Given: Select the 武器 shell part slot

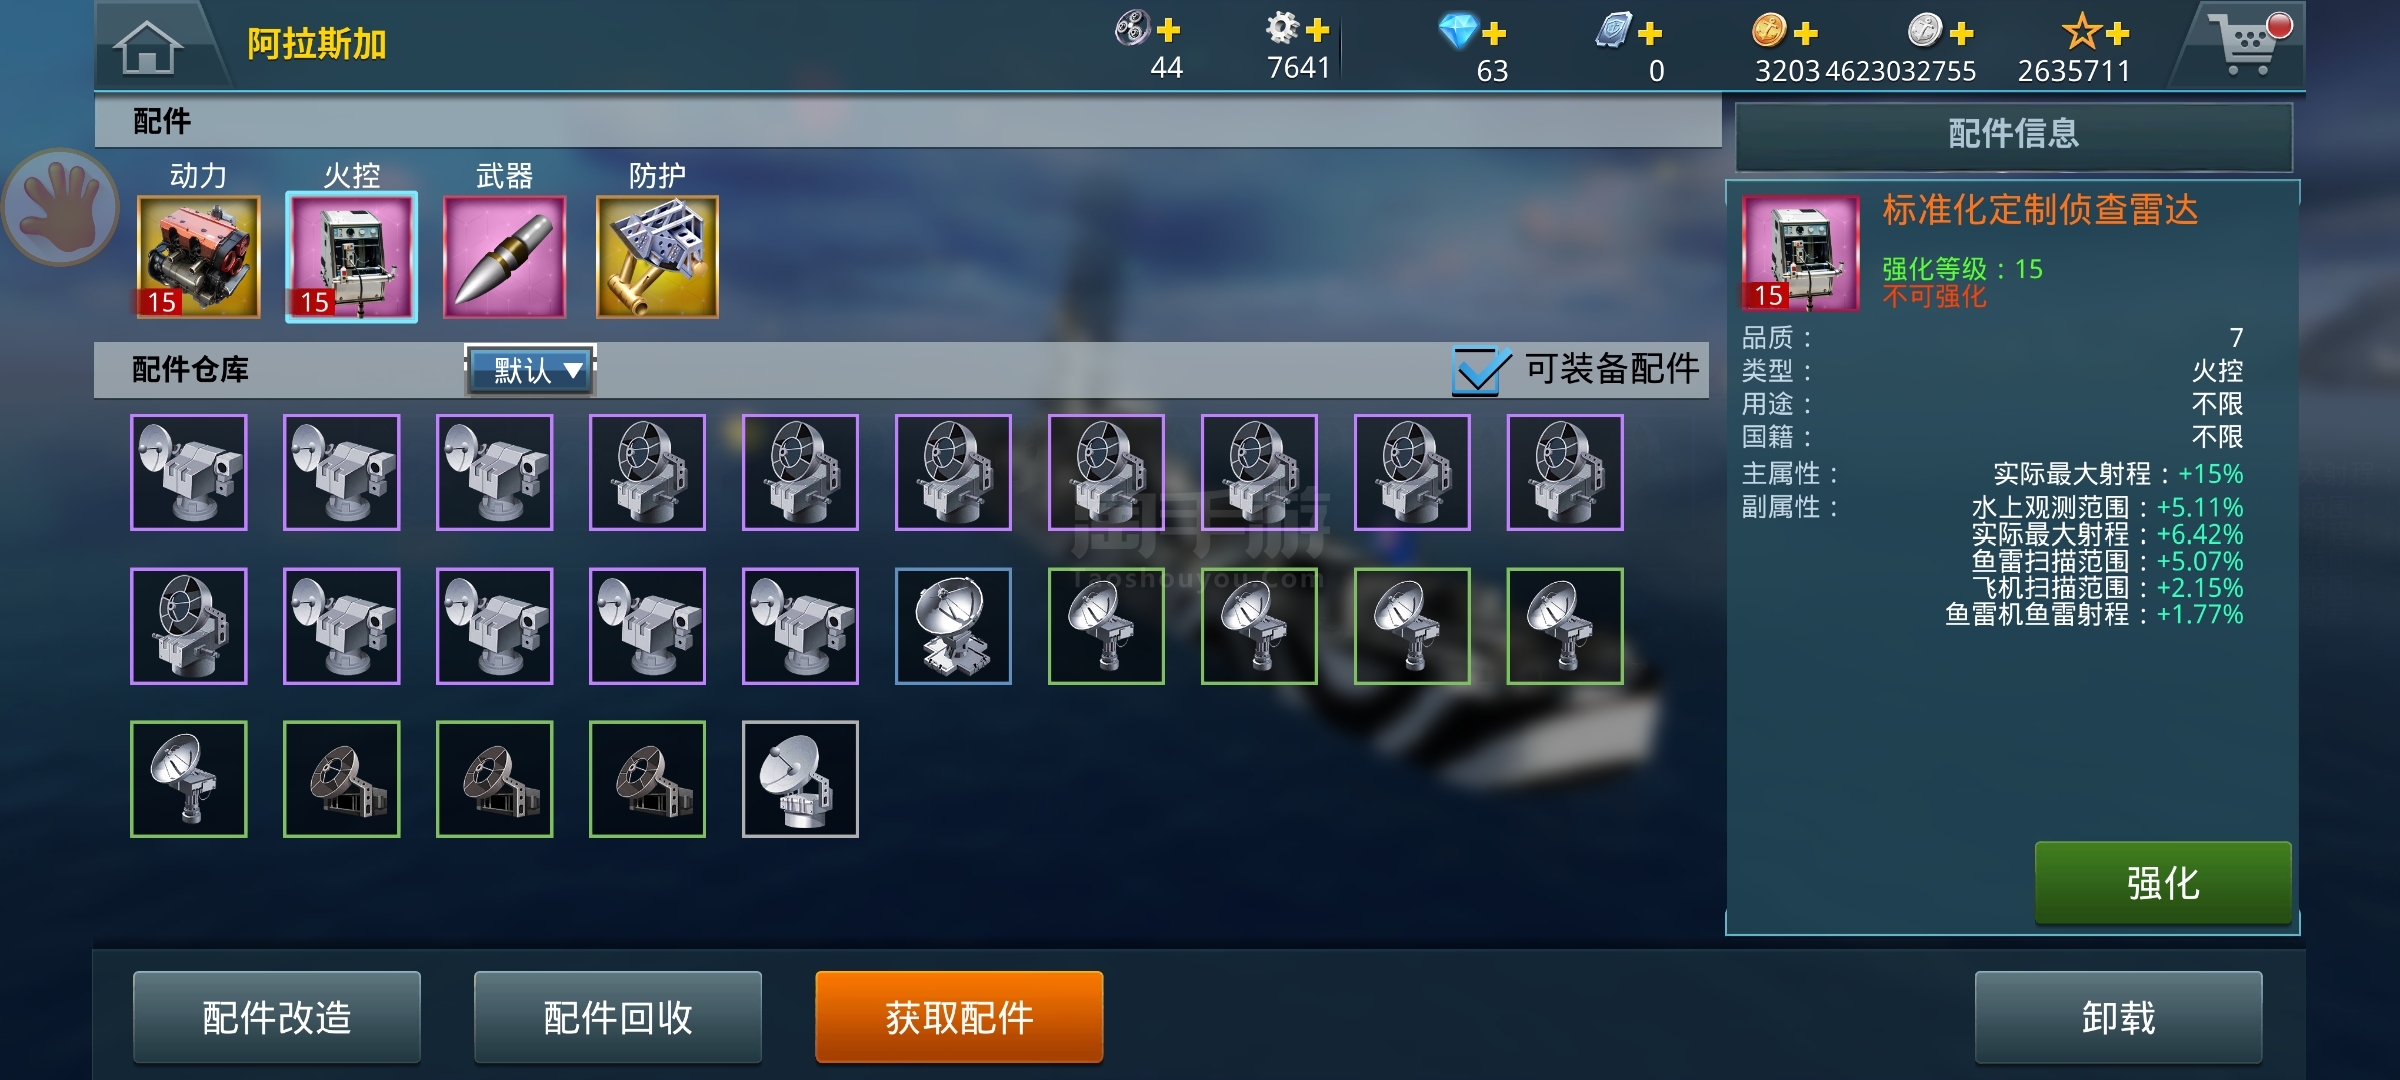Looking at the screenshot, I should click(x=504, y=257).
